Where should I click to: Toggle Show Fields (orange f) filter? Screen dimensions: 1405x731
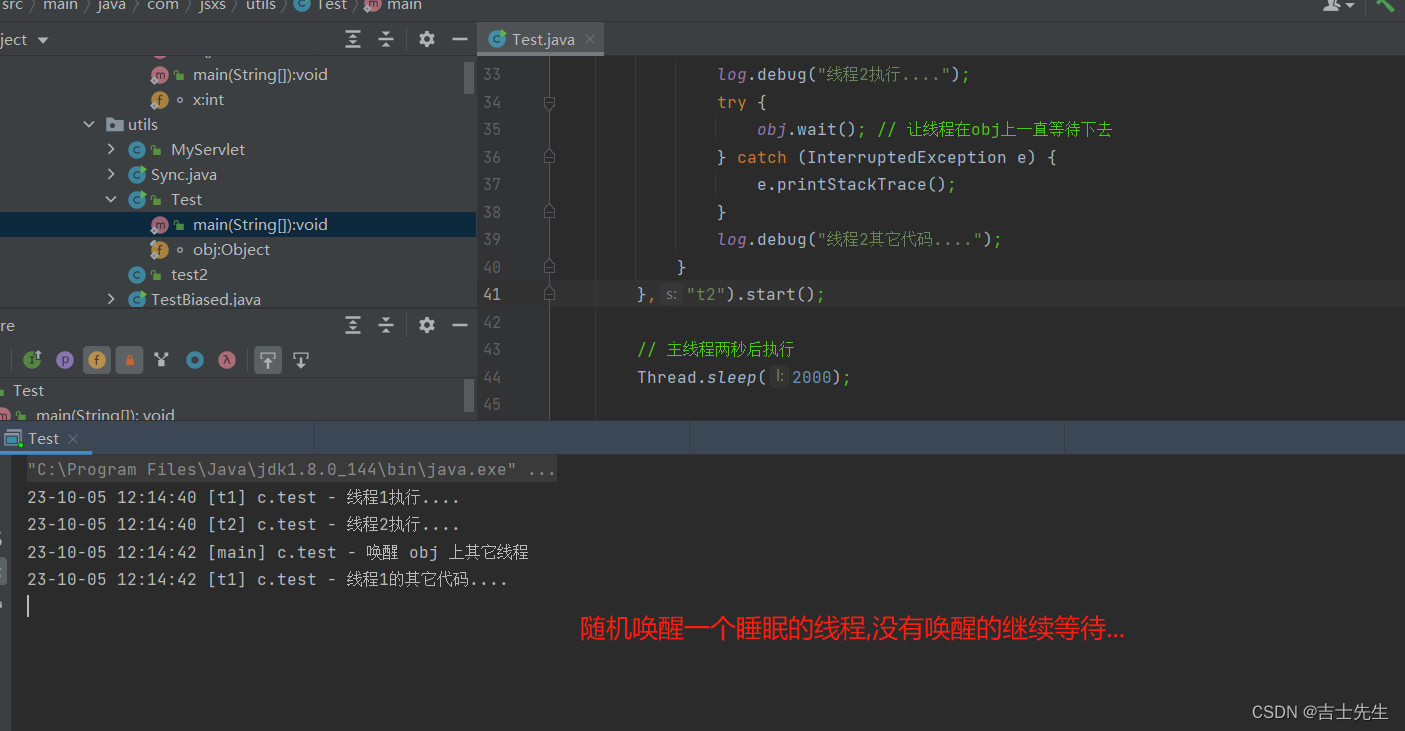[97, 360]
